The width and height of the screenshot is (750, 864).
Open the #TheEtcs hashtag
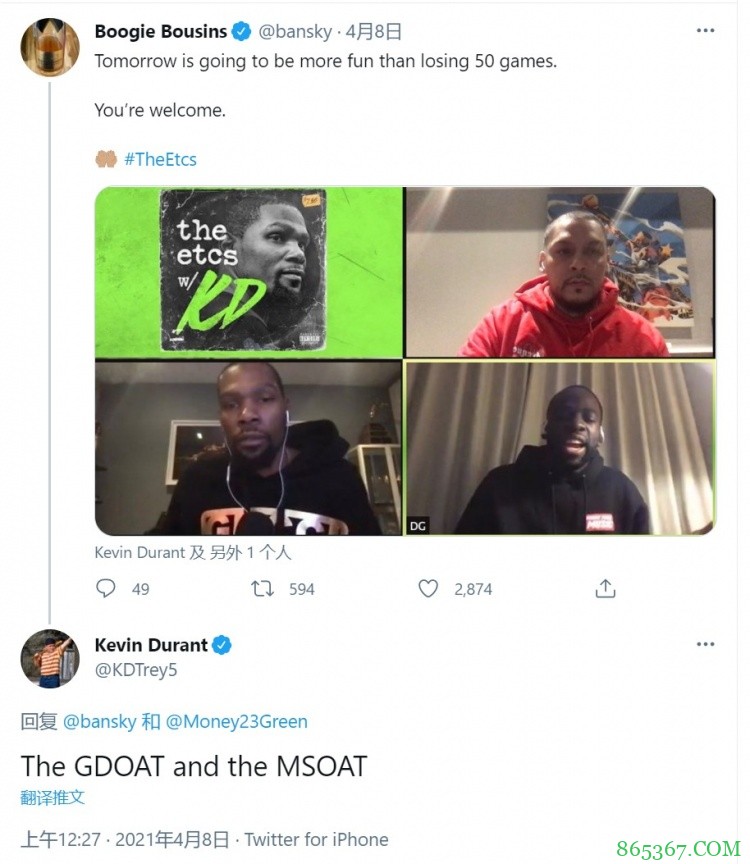[x=160, y=159]
